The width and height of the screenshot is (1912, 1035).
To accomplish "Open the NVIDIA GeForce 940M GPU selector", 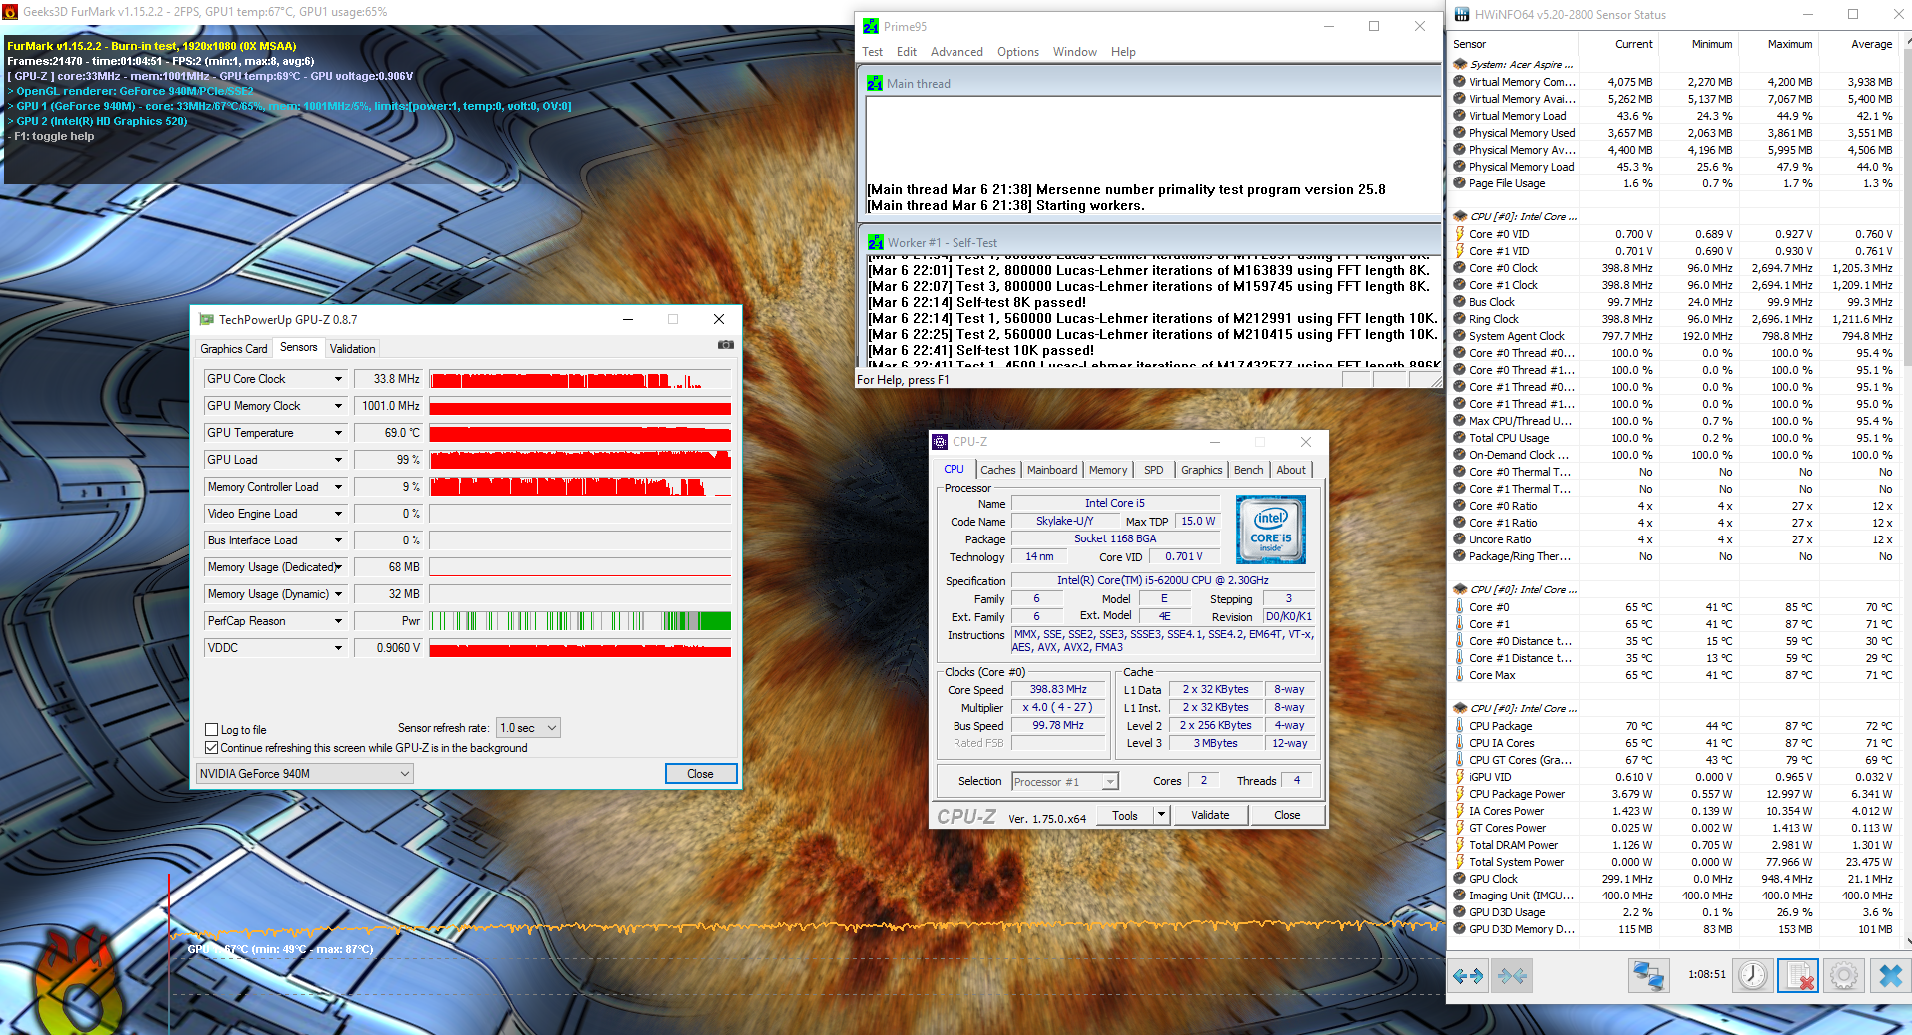I will 305,774.
